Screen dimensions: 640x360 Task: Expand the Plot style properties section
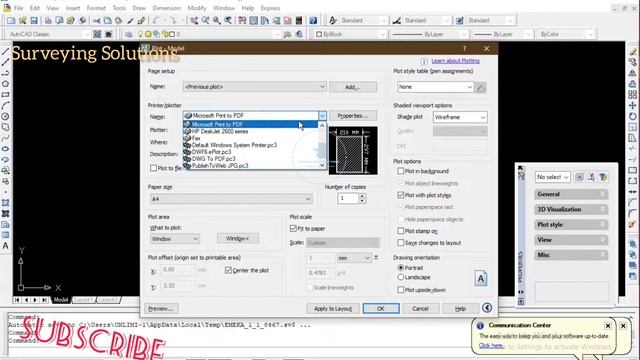pos(571,224)
